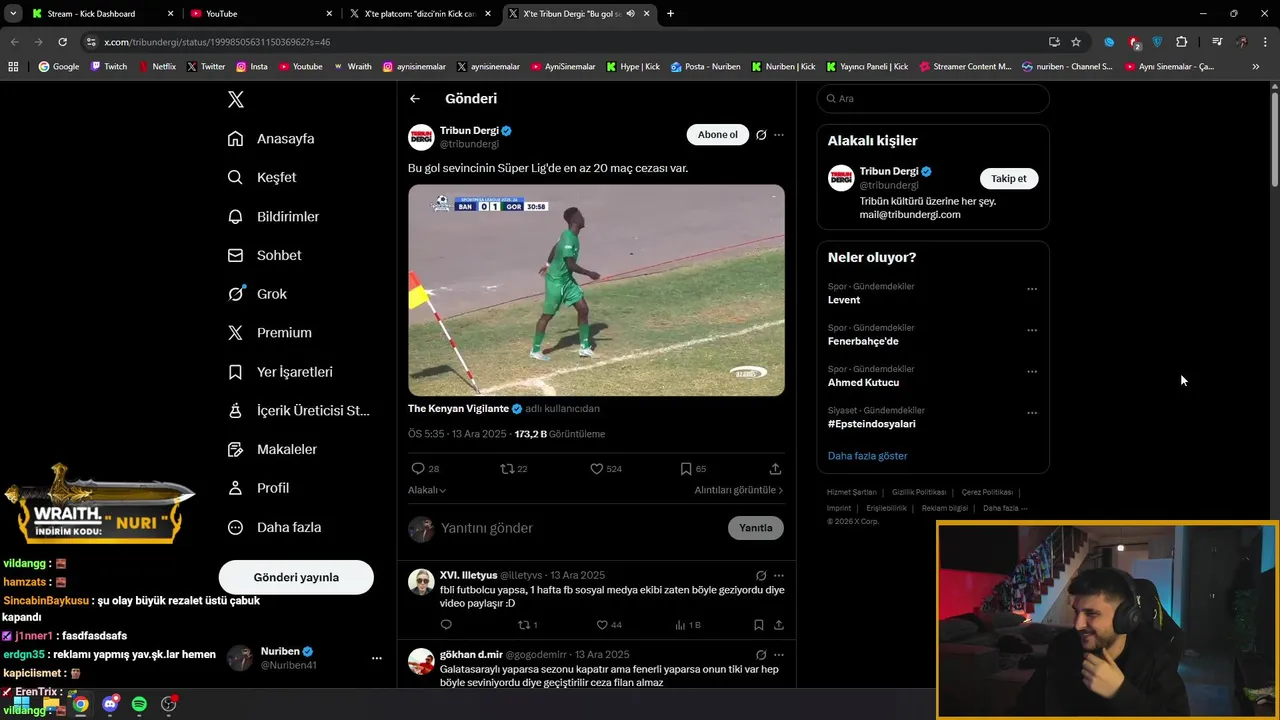Click Daha fazla göster link

tap(868, 456)
